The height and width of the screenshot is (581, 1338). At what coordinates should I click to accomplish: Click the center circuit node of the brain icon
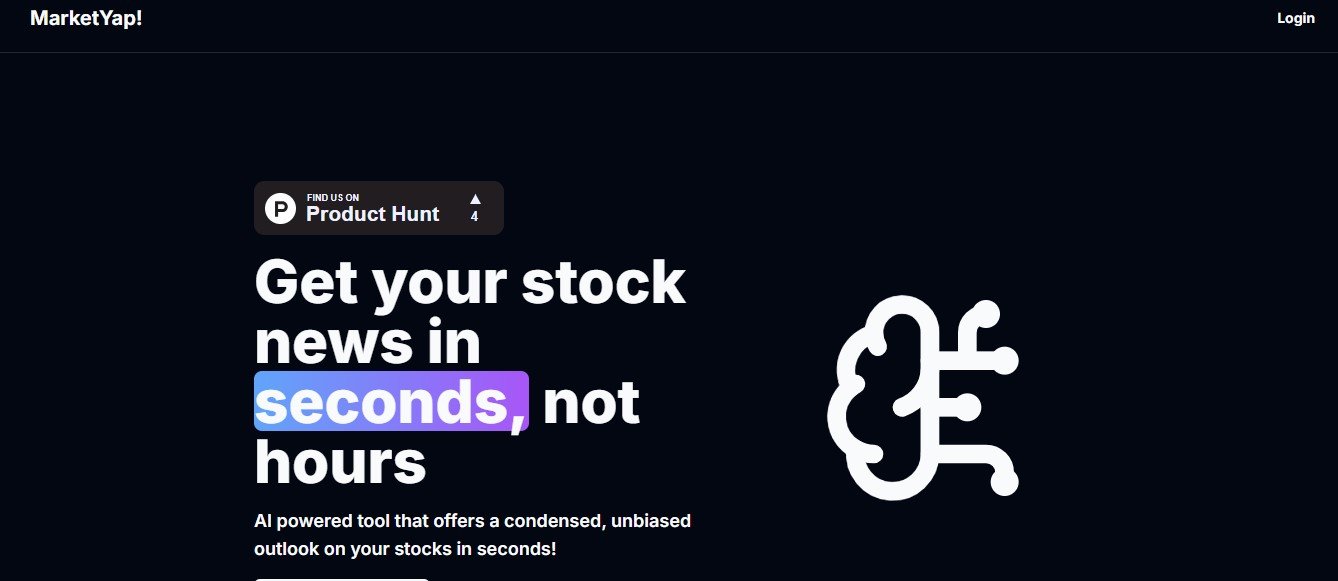click(966, 407)
